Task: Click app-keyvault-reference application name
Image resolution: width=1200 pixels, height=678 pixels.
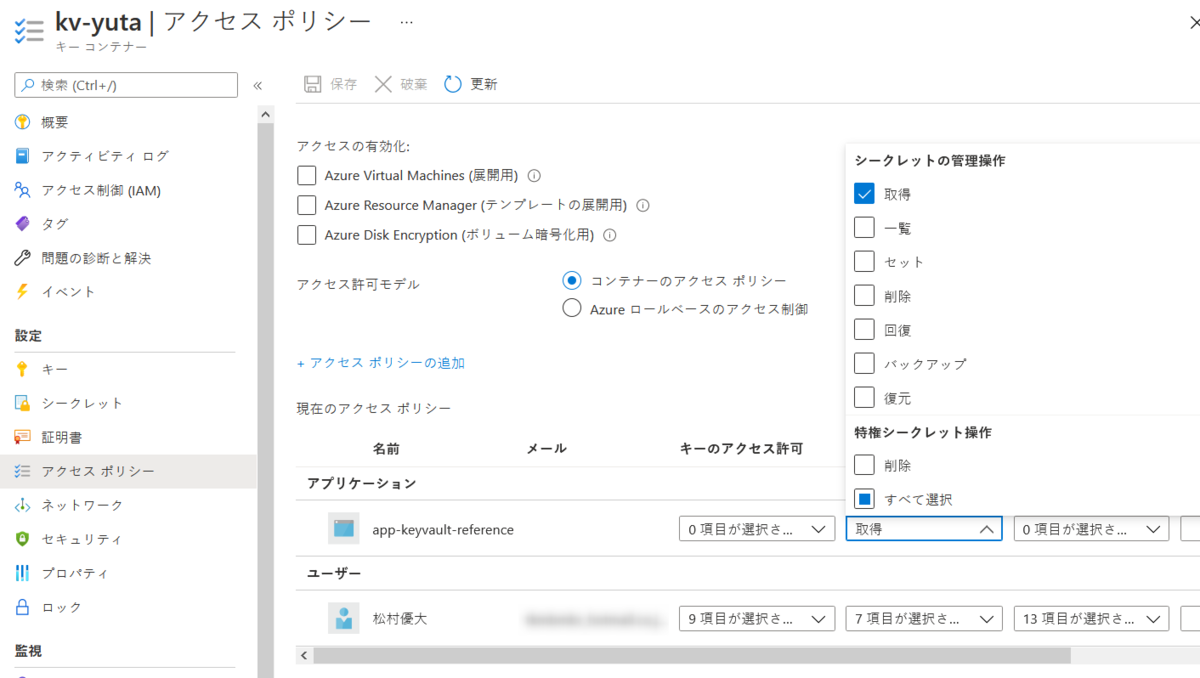Action: (443, 529)
